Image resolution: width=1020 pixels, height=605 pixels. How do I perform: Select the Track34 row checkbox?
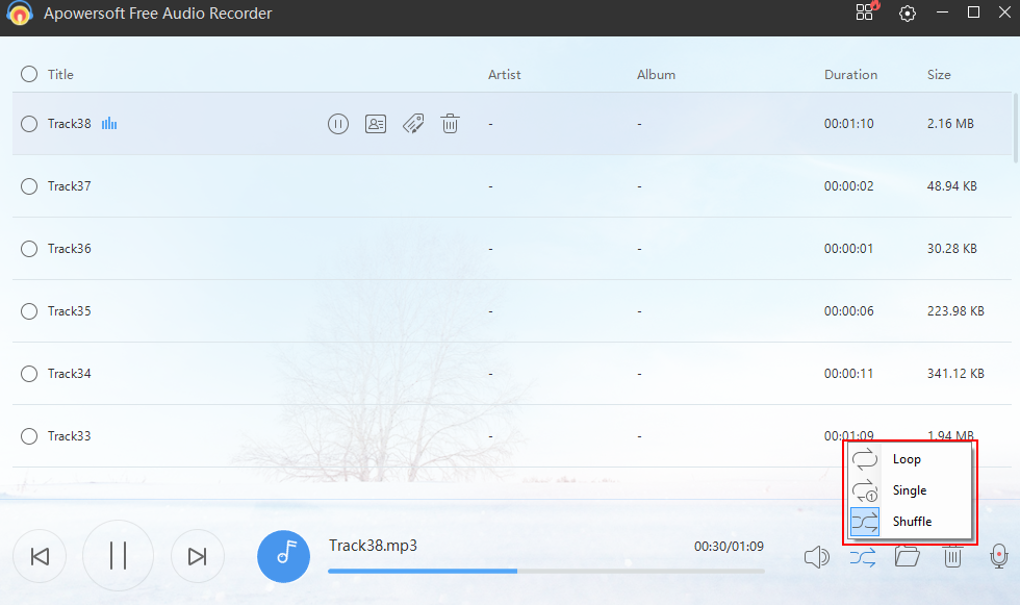(x=29, y=373)
